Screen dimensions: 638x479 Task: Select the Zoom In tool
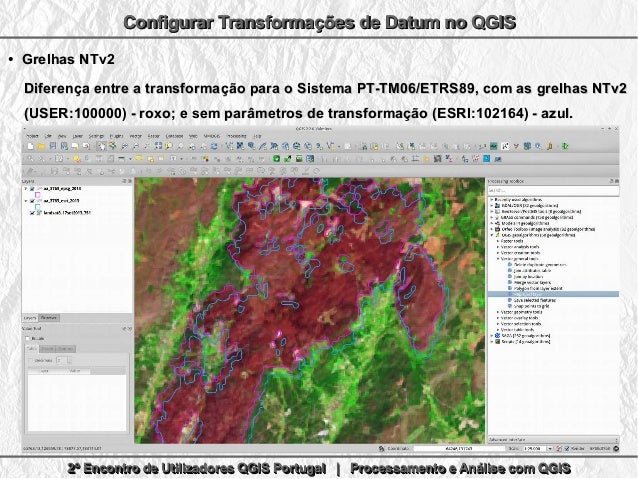(125, 146)
